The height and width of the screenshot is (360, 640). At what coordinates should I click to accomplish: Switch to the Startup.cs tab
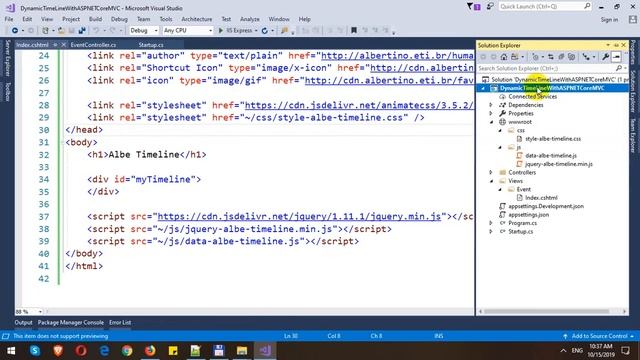[151, 45]
